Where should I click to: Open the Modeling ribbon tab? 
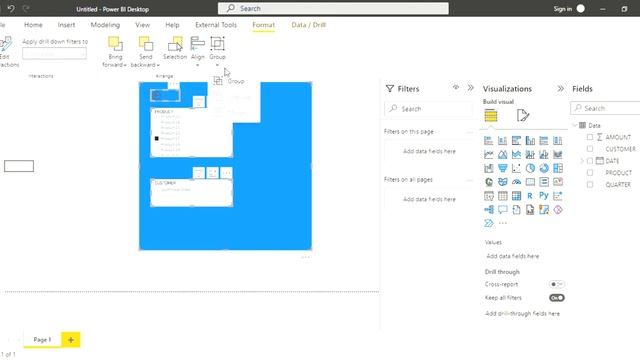[105, 25]
